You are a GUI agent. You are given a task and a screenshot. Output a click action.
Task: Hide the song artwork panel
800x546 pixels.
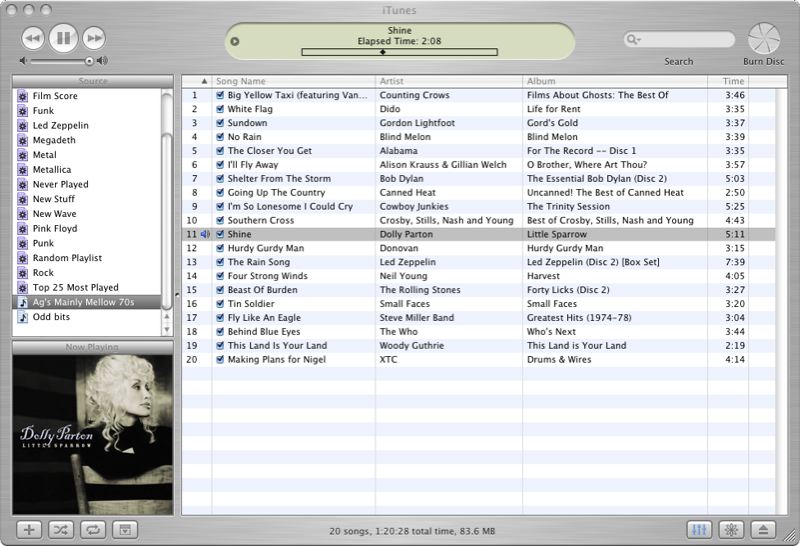click(125, 530)
